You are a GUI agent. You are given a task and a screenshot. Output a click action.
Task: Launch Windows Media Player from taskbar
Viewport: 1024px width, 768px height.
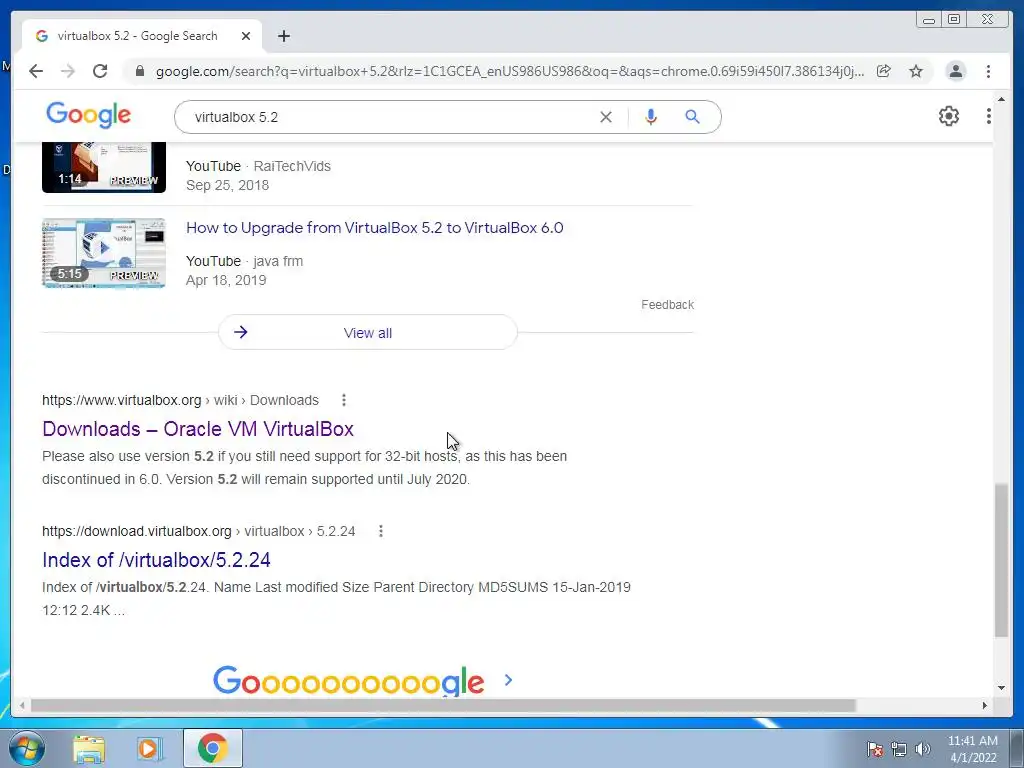[150, 749]
